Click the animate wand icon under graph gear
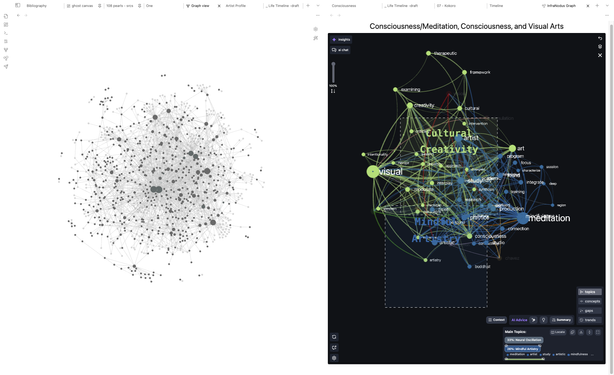Viewport: 614px width, 375px height. click(x=316, y=38)
